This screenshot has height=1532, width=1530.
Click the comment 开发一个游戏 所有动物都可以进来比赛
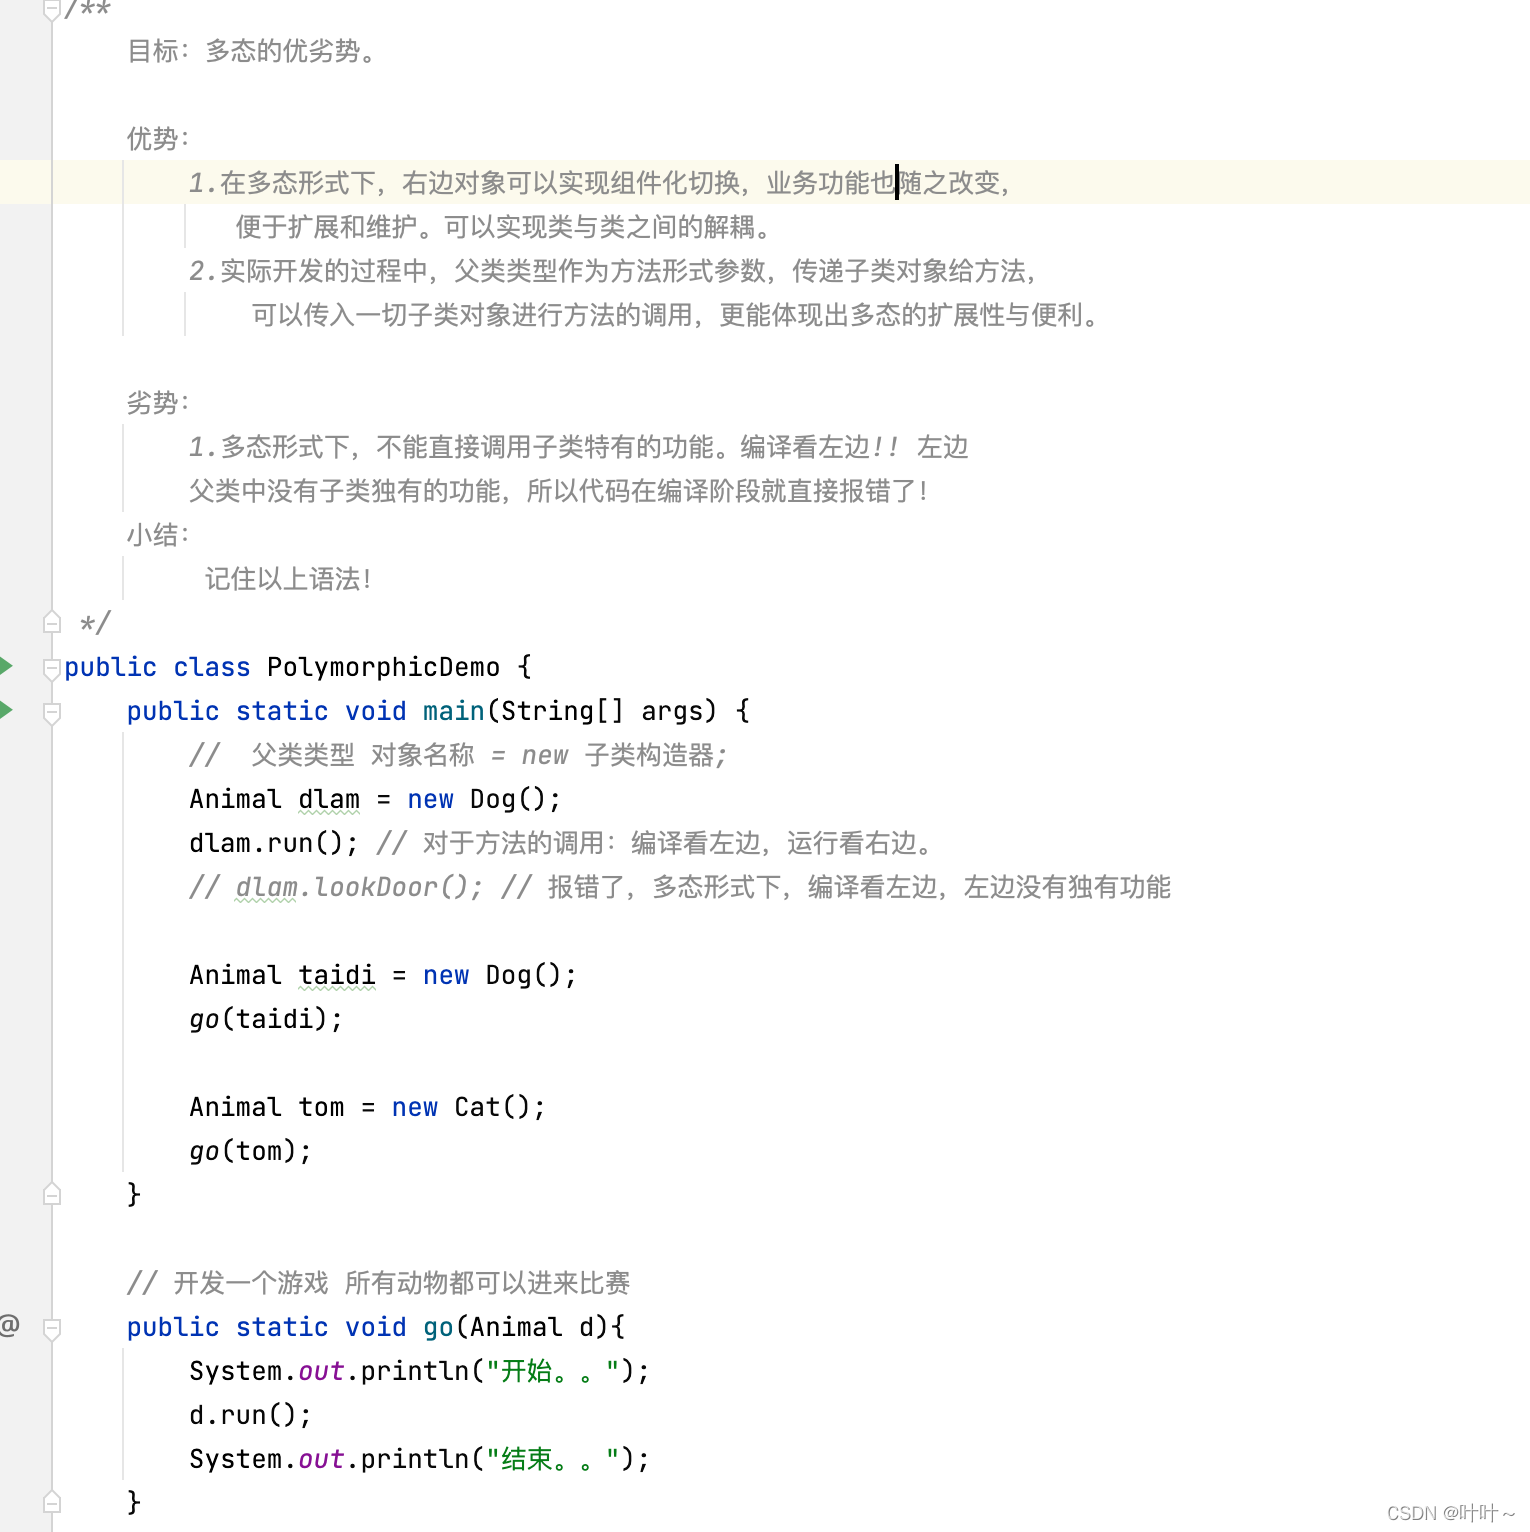click(378, 1283)
